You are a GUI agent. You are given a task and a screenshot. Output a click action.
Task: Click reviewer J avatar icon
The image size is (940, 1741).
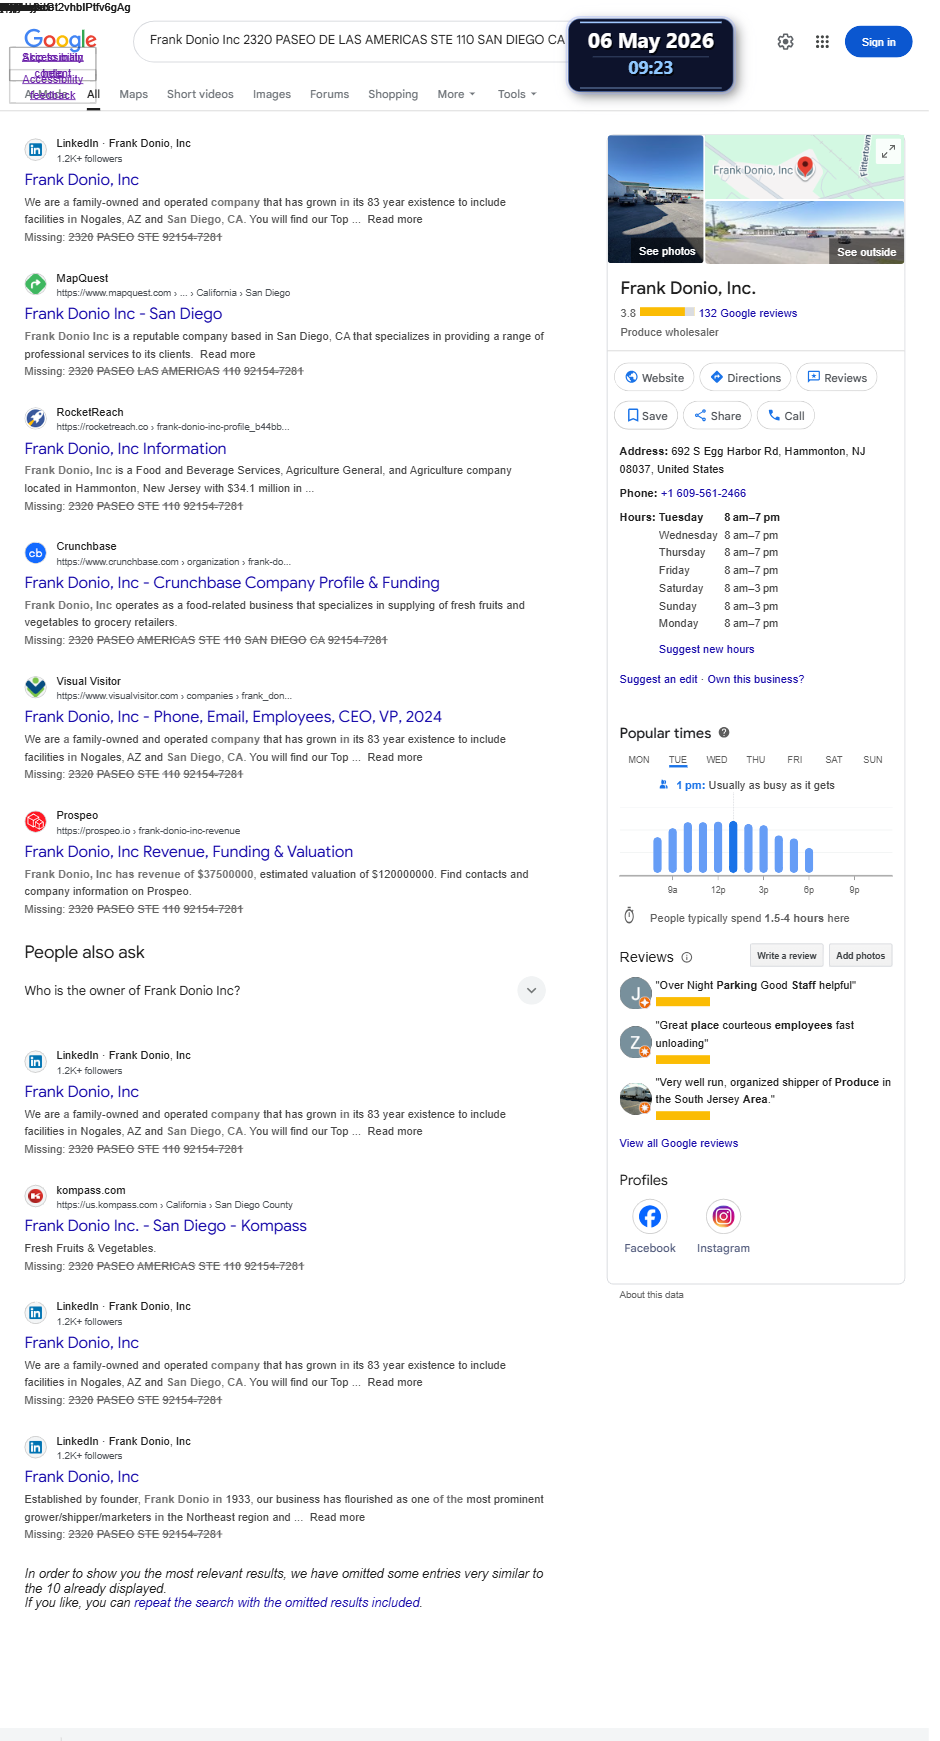[636, 993]
